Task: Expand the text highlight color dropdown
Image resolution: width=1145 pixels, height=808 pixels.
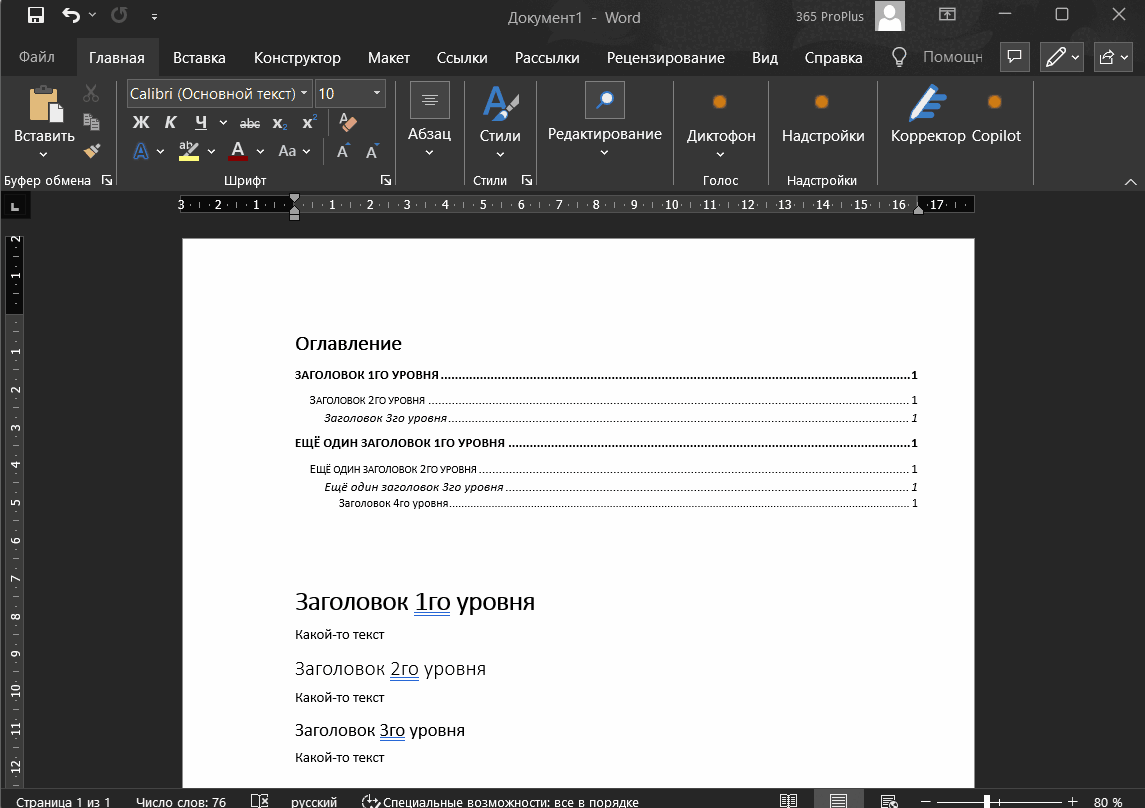Action: tap(211, 151)
